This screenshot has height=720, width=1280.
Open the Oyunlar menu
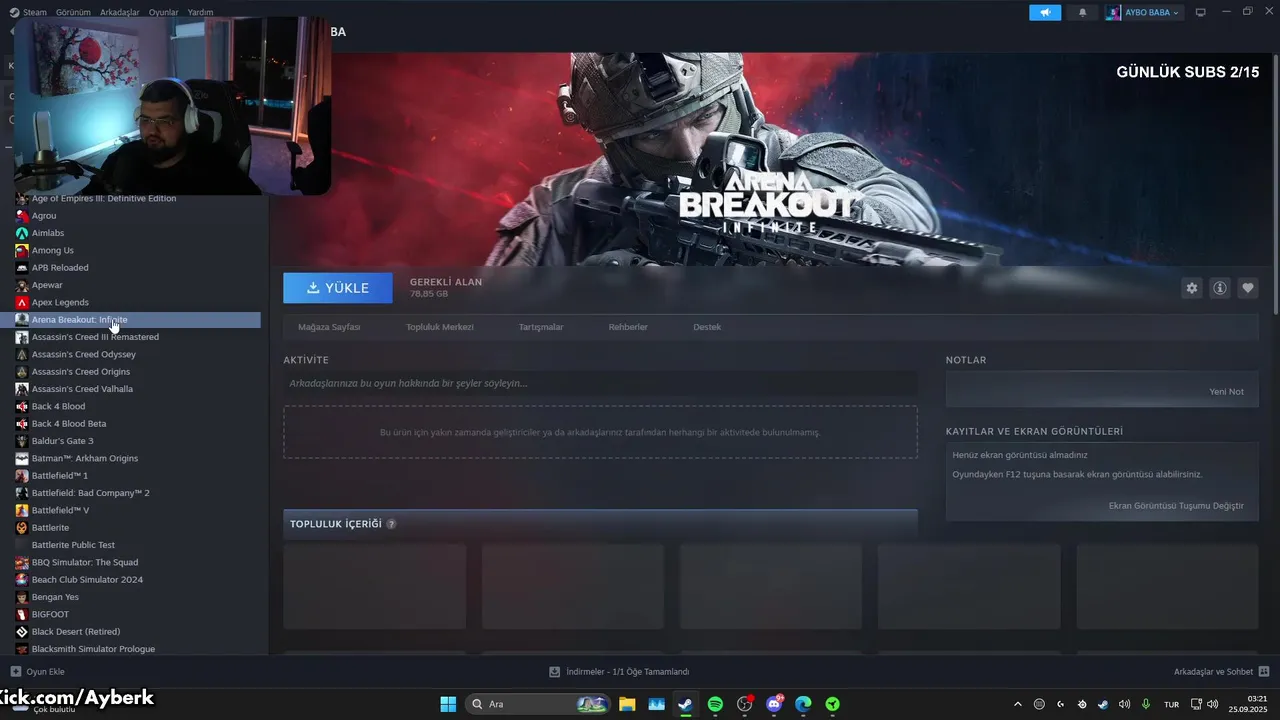tap(164, 12)
